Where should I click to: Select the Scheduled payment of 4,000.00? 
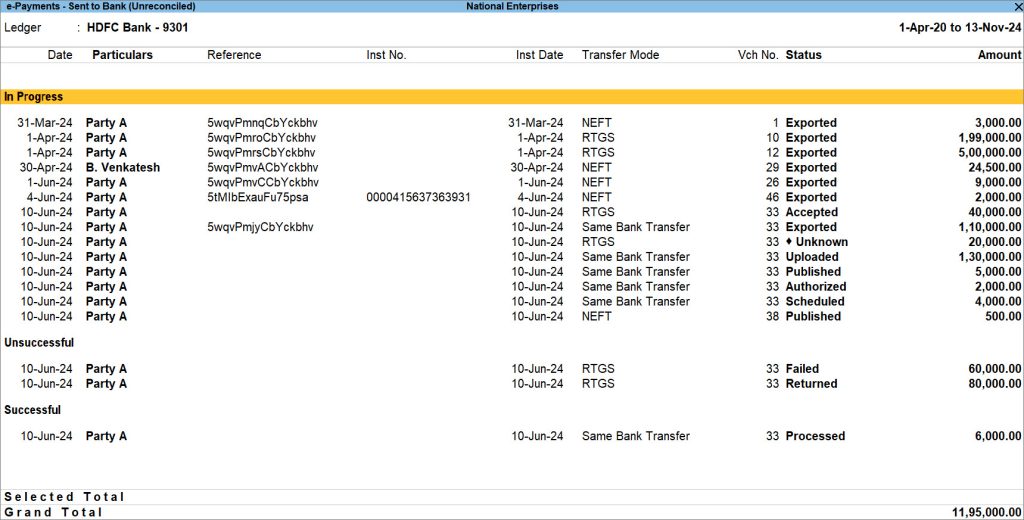(x=815, y=301)
